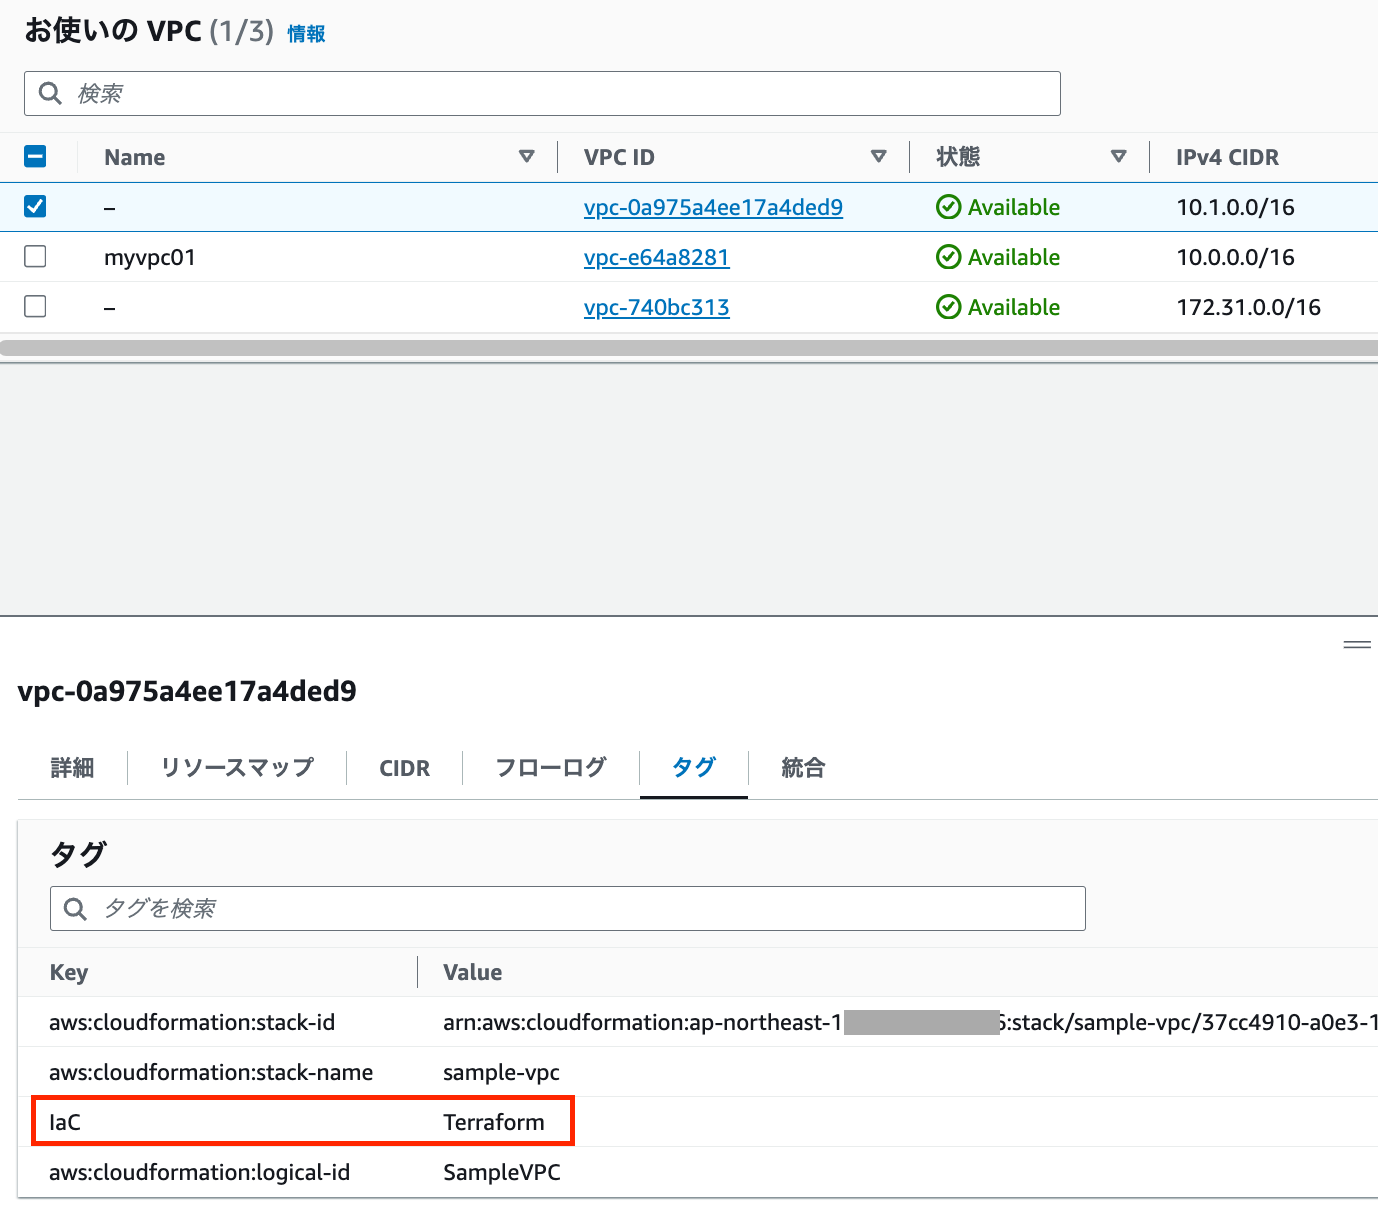Open the vpc-740bc313 link
This screenshot has height=1210, width=1378.
coord(656,307)
